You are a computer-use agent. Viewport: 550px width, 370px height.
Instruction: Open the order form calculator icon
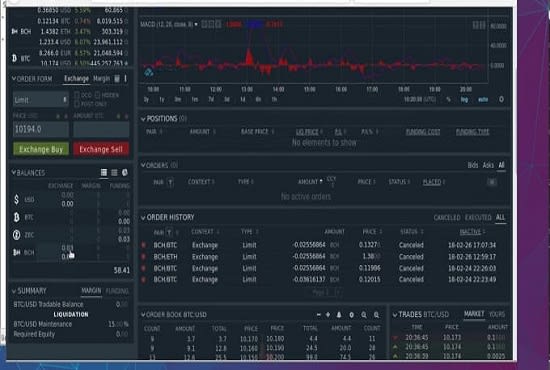click(x=117, y=79)
